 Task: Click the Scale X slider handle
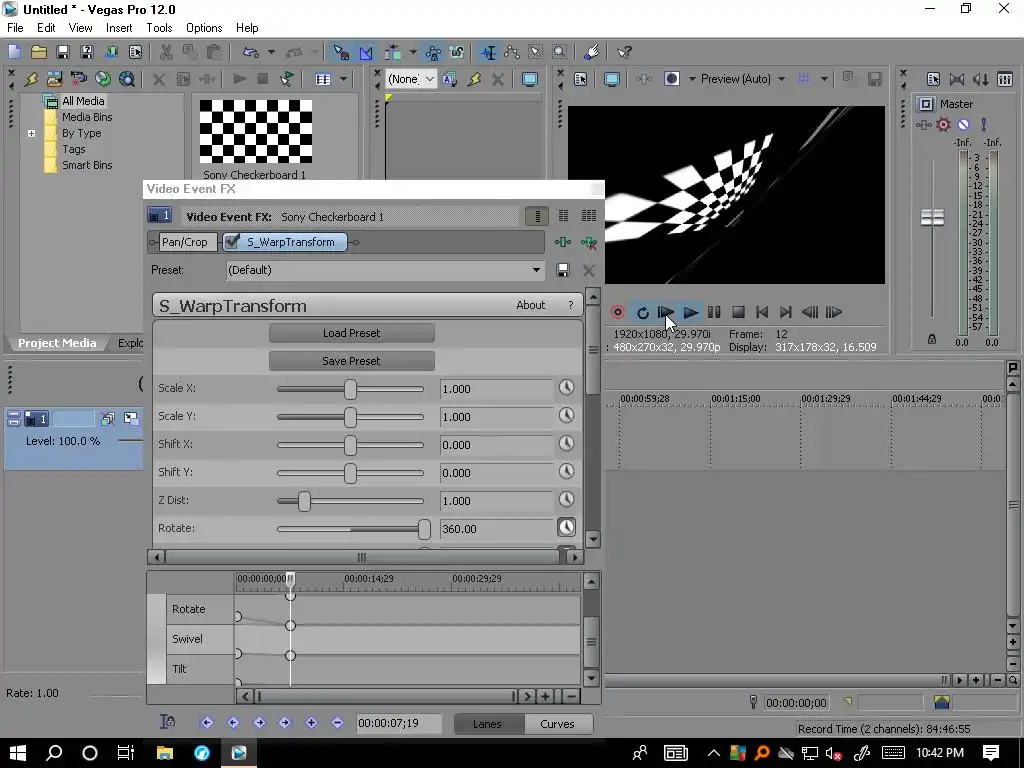[351, 389]
